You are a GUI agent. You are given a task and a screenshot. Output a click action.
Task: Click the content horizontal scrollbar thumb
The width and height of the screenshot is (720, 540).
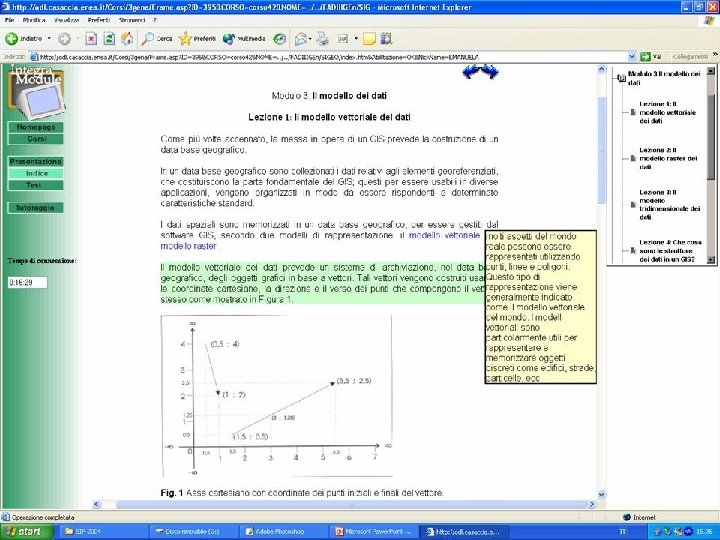(x=350, y=505)
